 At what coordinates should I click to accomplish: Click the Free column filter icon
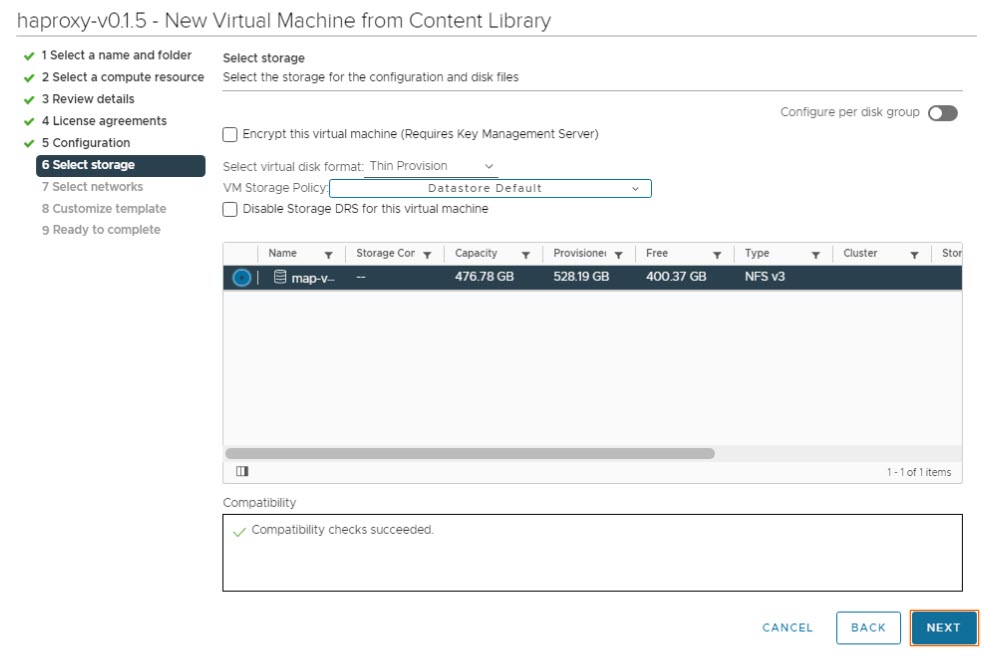pos(717,255)
